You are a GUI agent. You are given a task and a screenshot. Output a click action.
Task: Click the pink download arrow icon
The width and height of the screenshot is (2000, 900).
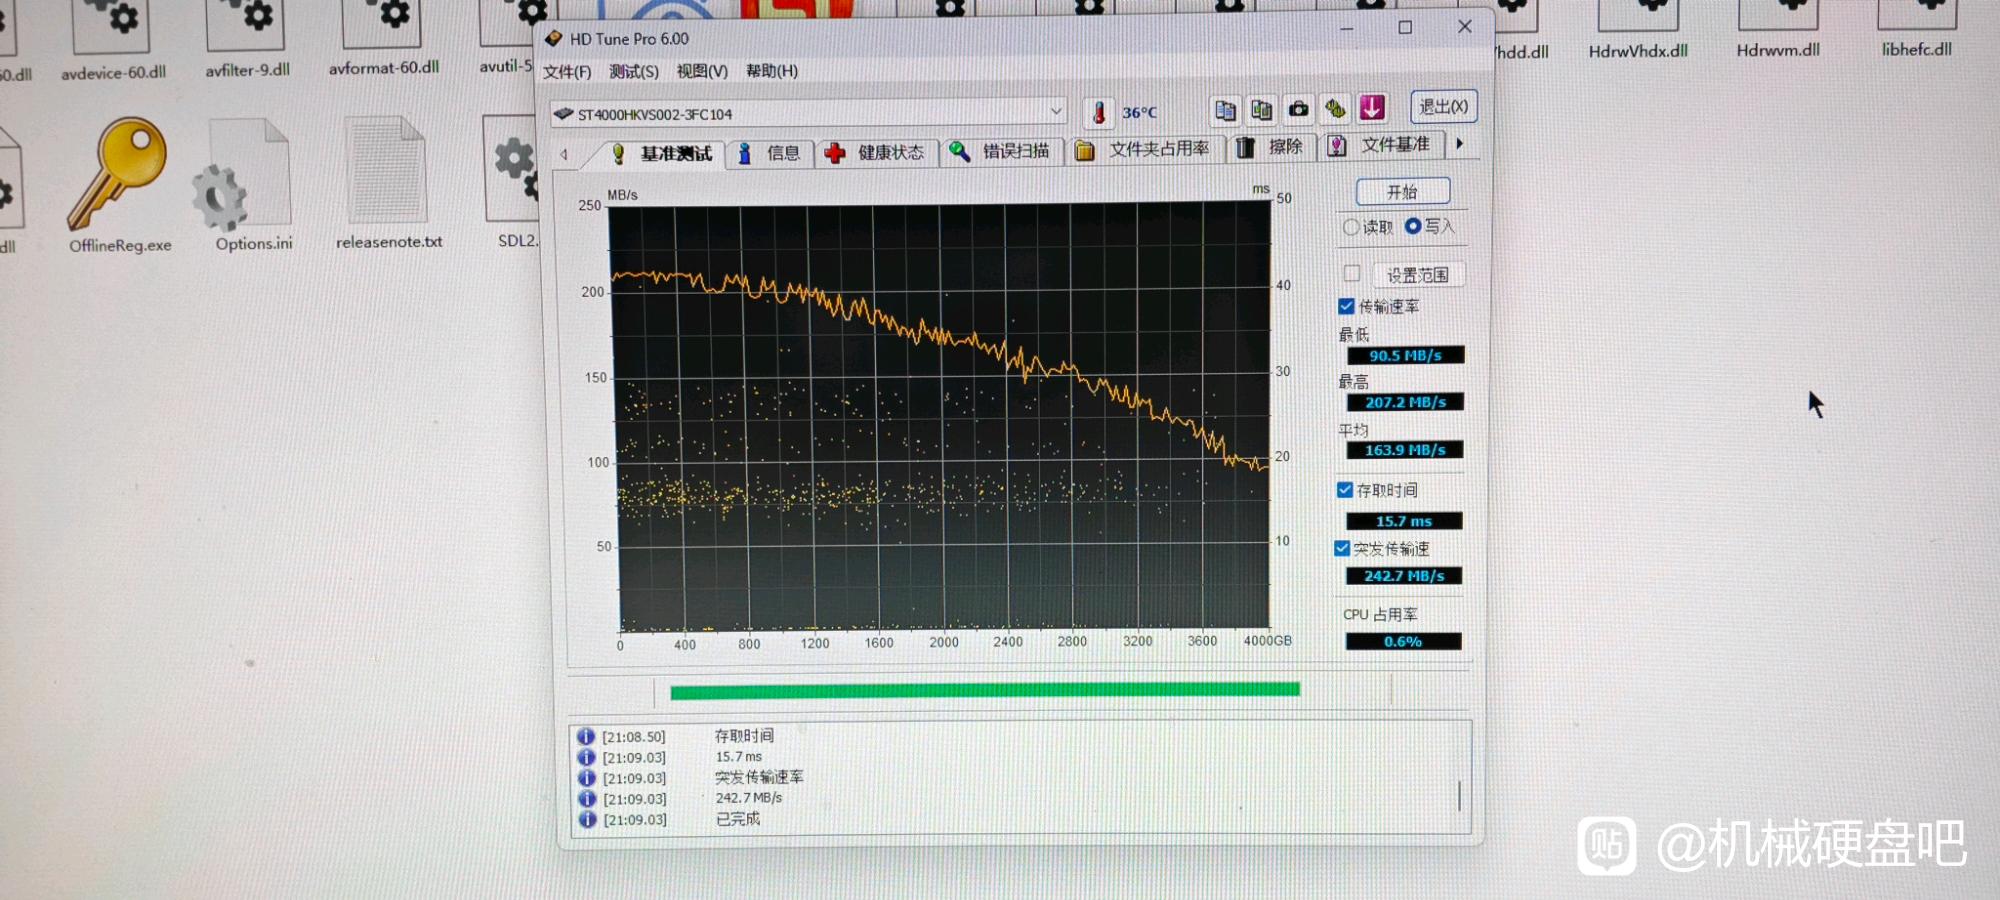pos(1372,107)
